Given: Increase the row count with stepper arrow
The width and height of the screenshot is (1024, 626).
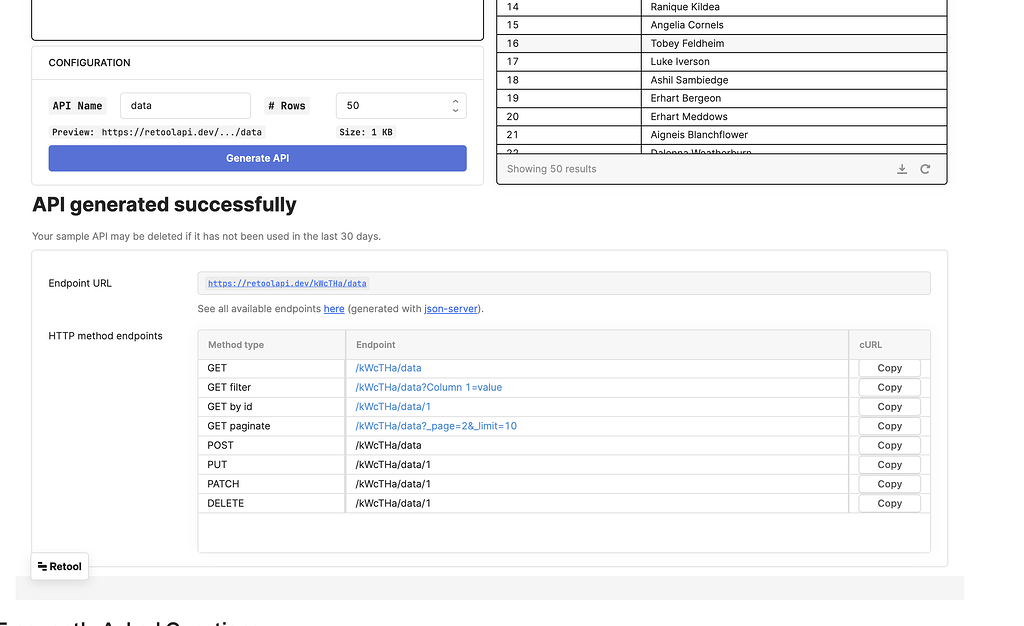Looking at the screenshot, I should tap(455, 101).
